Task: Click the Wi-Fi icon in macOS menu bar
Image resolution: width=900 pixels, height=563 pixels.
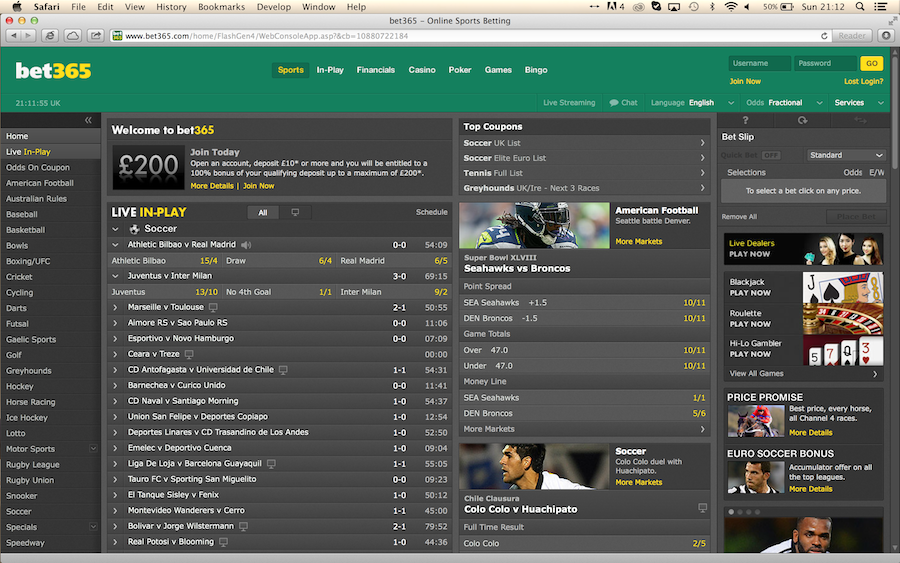Action: [x=731, y=7]
